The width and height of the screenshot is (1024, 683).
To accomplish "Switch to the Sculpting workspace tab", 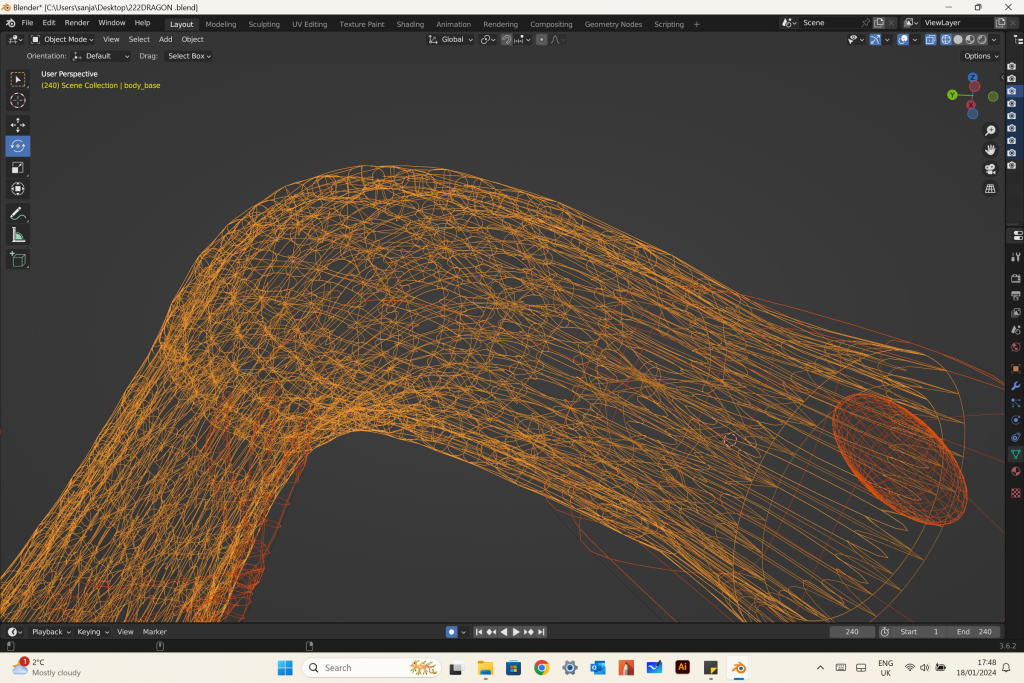I will click(264, 24).
